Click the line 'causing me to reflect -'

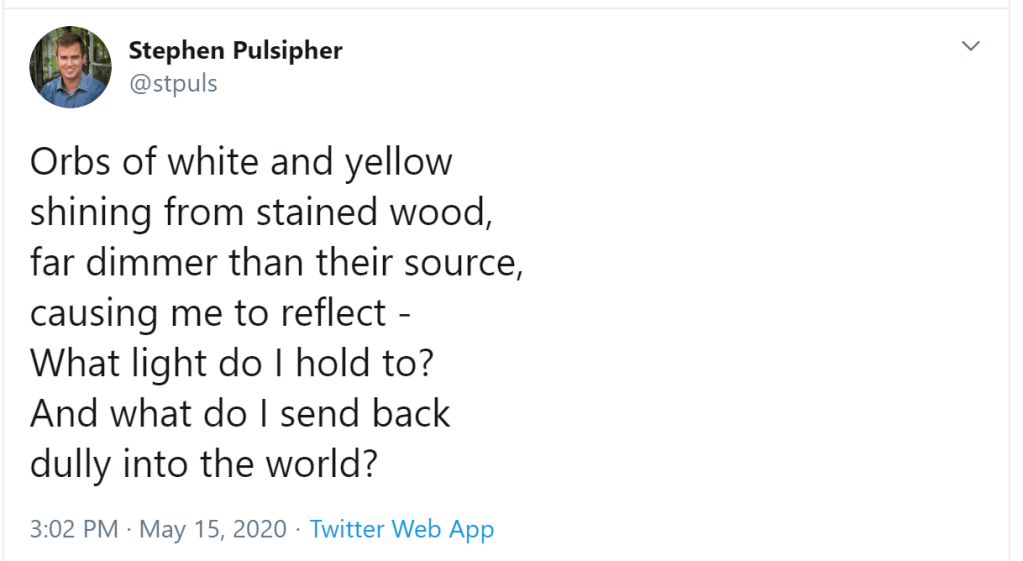point(220,313)
